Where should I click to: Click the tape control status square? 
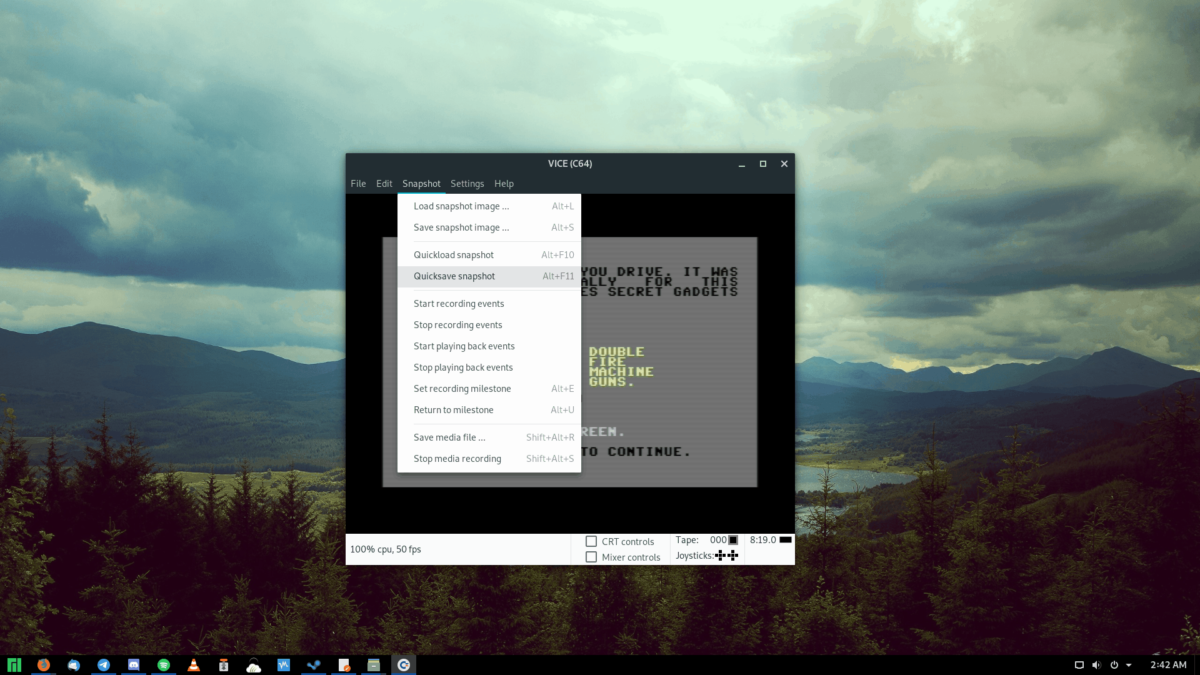pos(733,540)
